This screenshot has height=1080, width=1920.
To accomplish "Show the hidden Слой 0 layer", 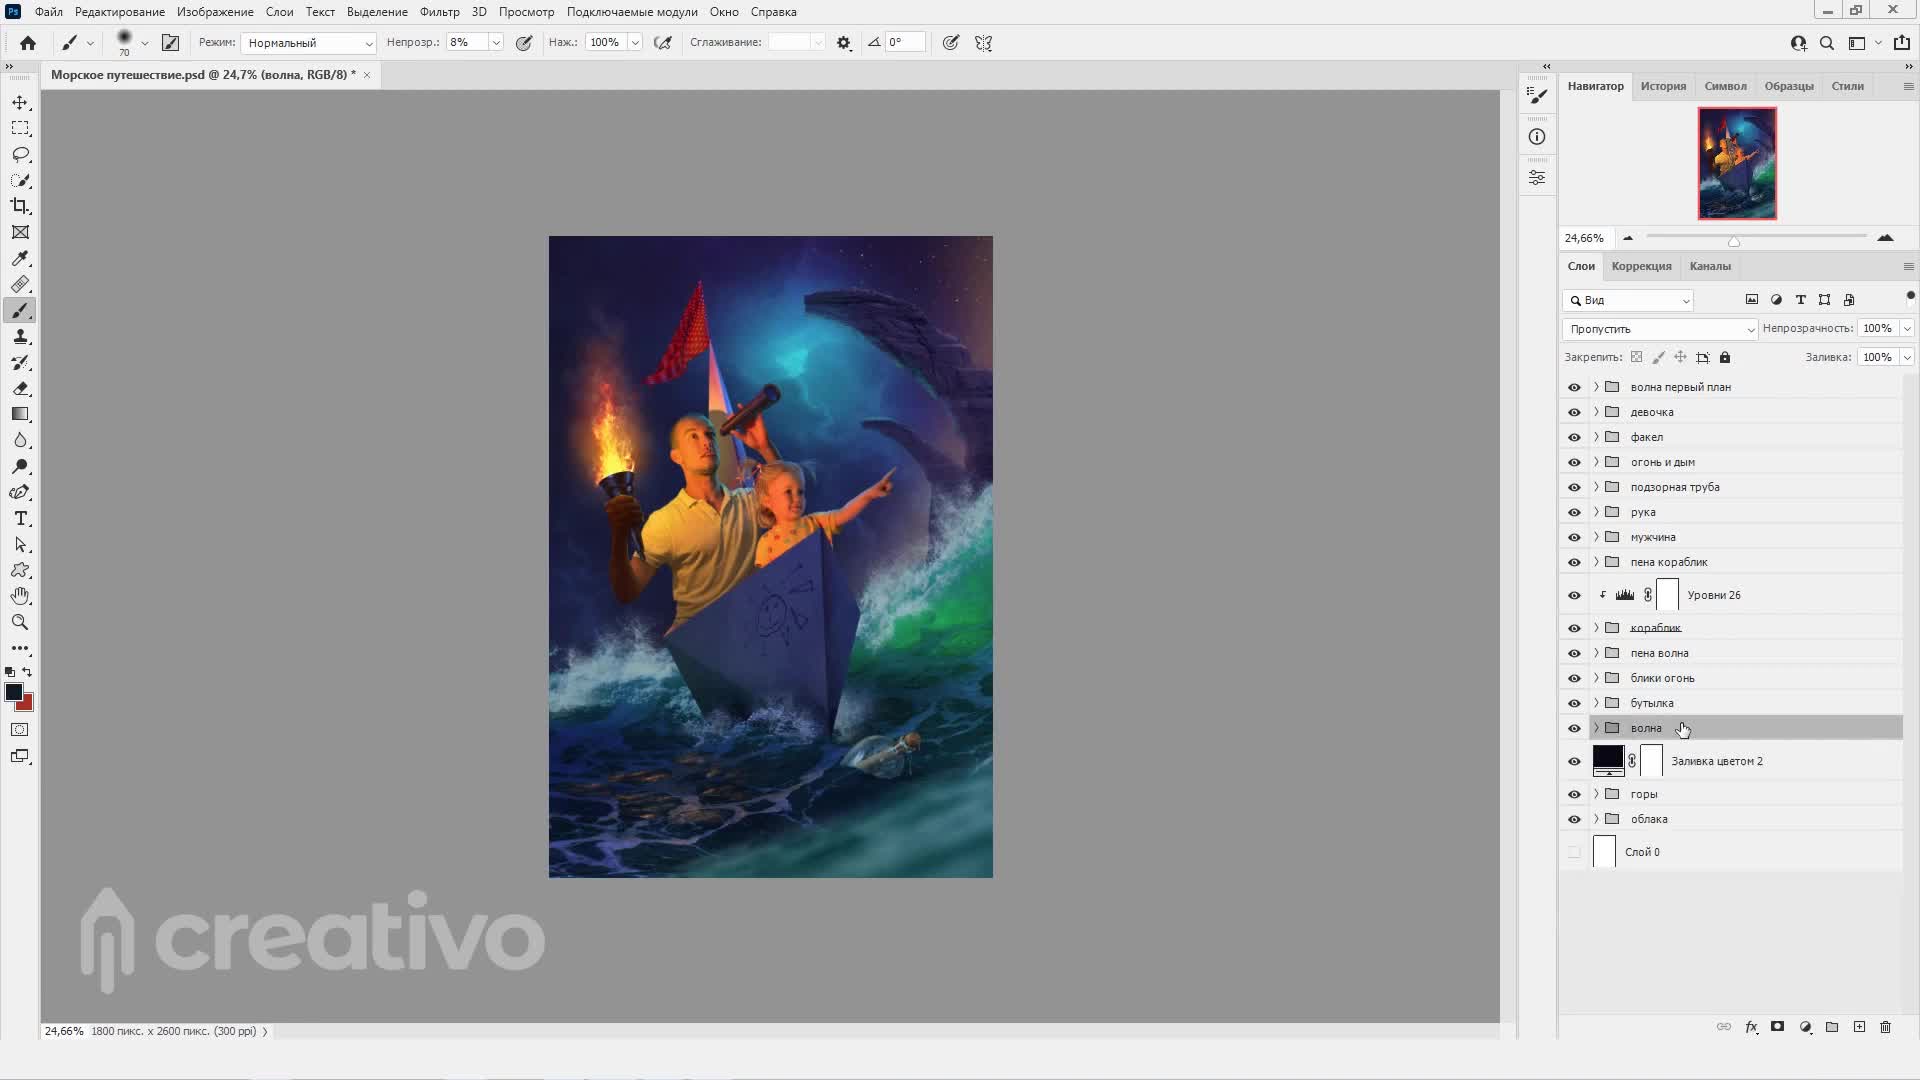I will 1574,852.
